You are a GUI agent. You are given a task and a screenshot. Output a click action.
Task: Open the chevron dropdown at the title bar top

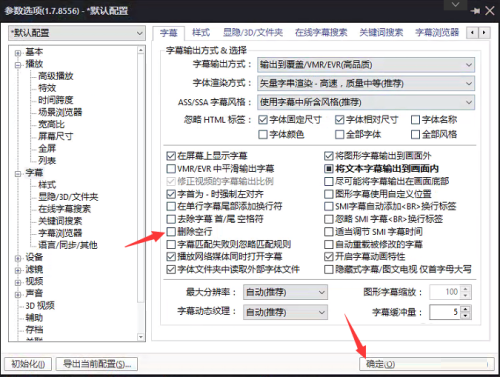coord(455,5)
